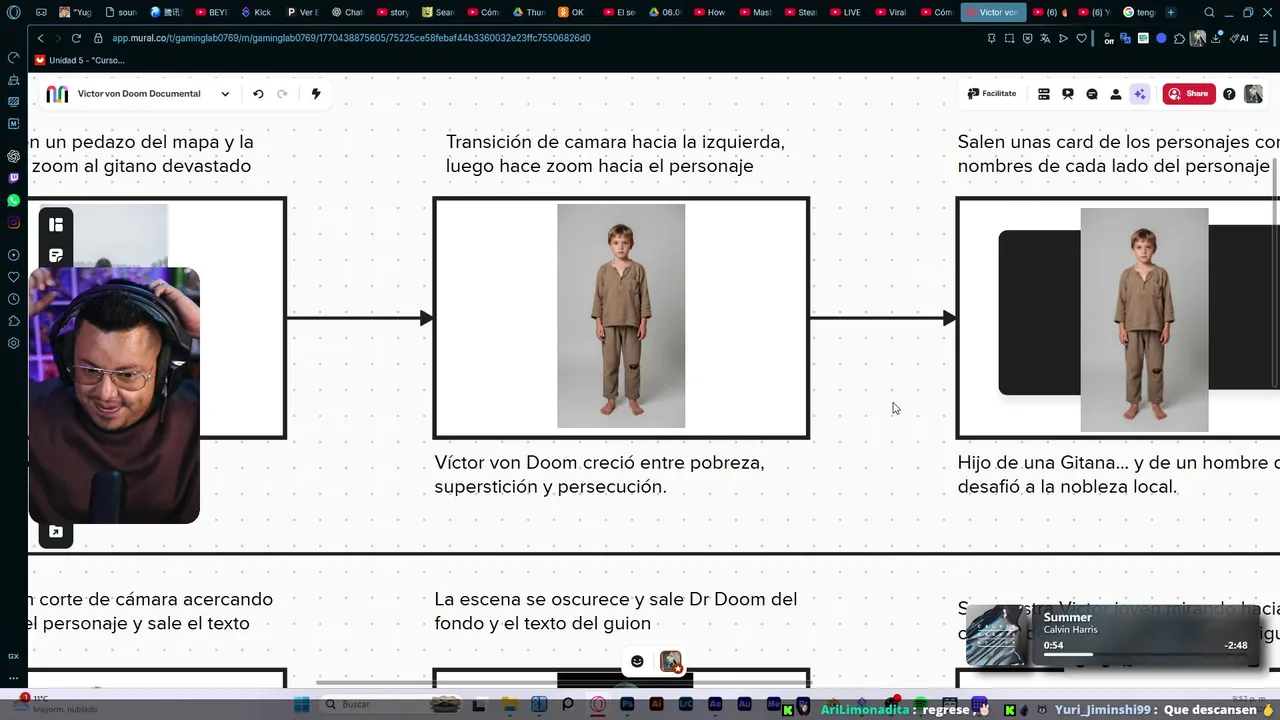Open the AI sparkle assistant
This screenshot has height=720, width=1280.
click(1140, 94)
